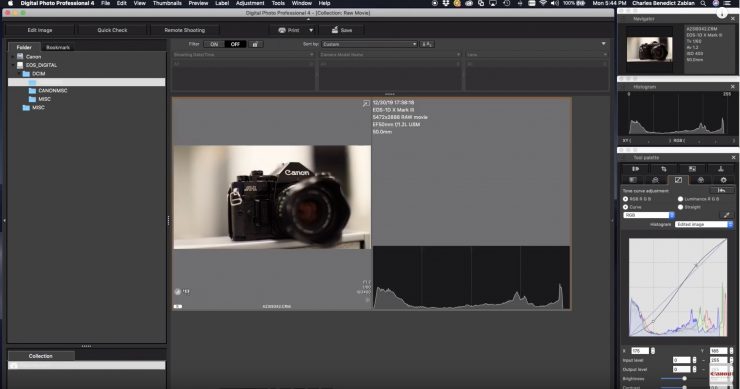This screenshot has width=740, height=389.
Task: Select the RGB R G B radio option
Action: (625, 199)
